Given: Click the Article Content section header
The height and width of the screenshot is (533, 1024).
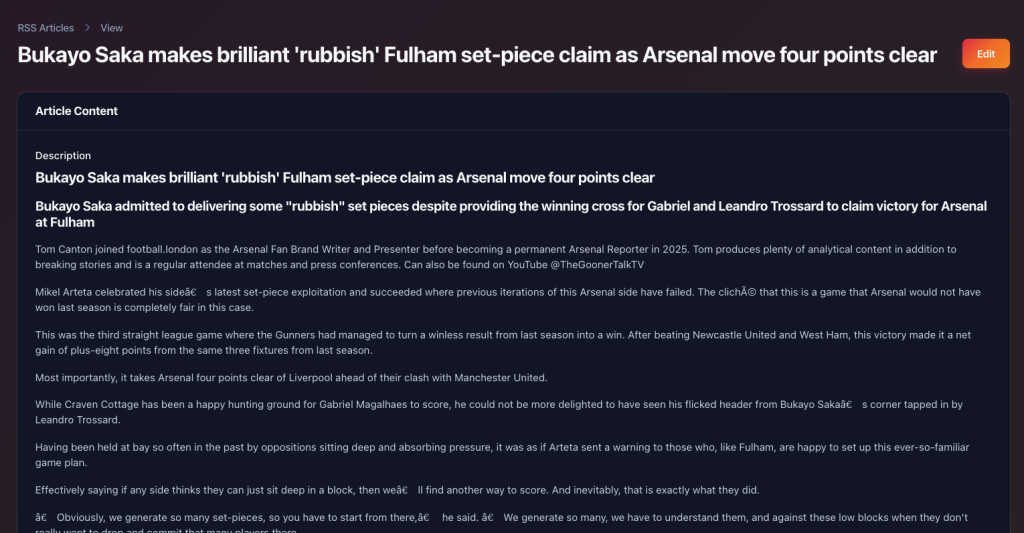Looking at the screenshot, I should point(77,111).
